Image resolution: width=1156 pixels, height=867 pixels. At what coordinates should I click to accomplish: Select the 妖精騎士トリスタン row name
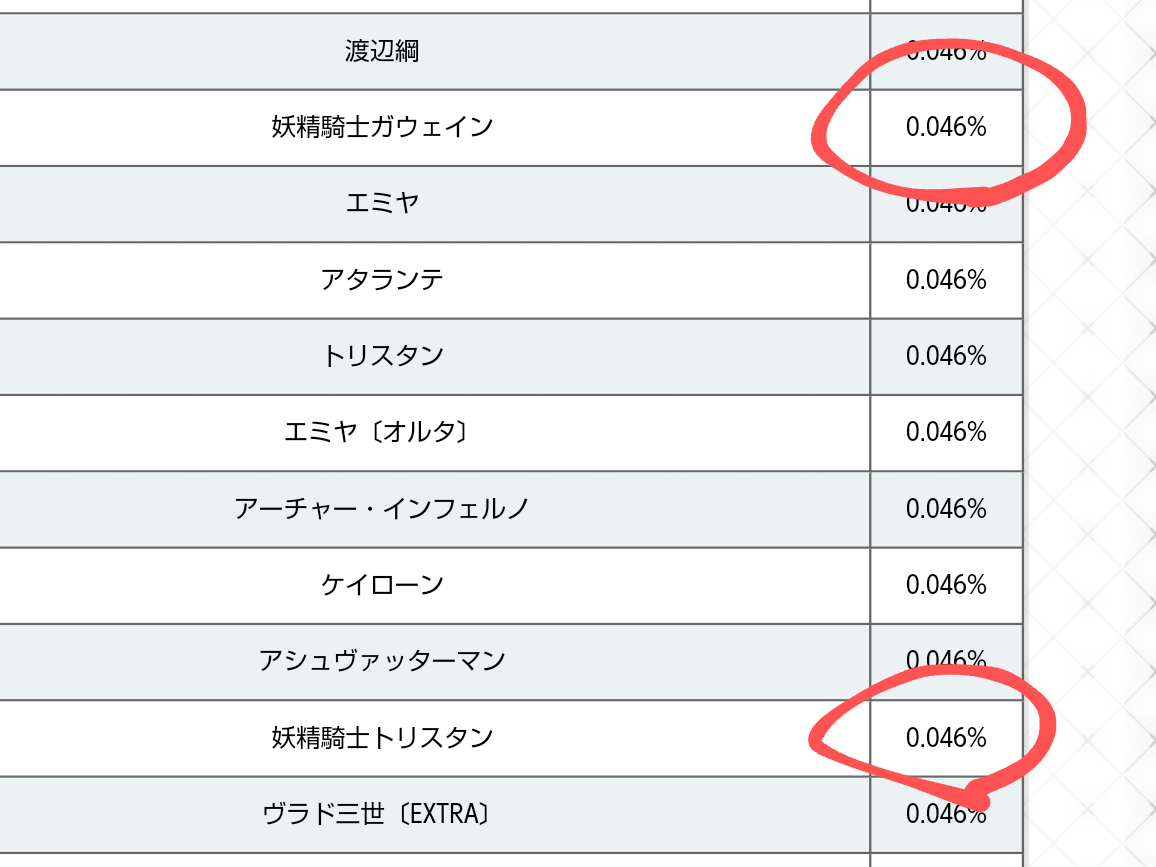coord(382,737)
